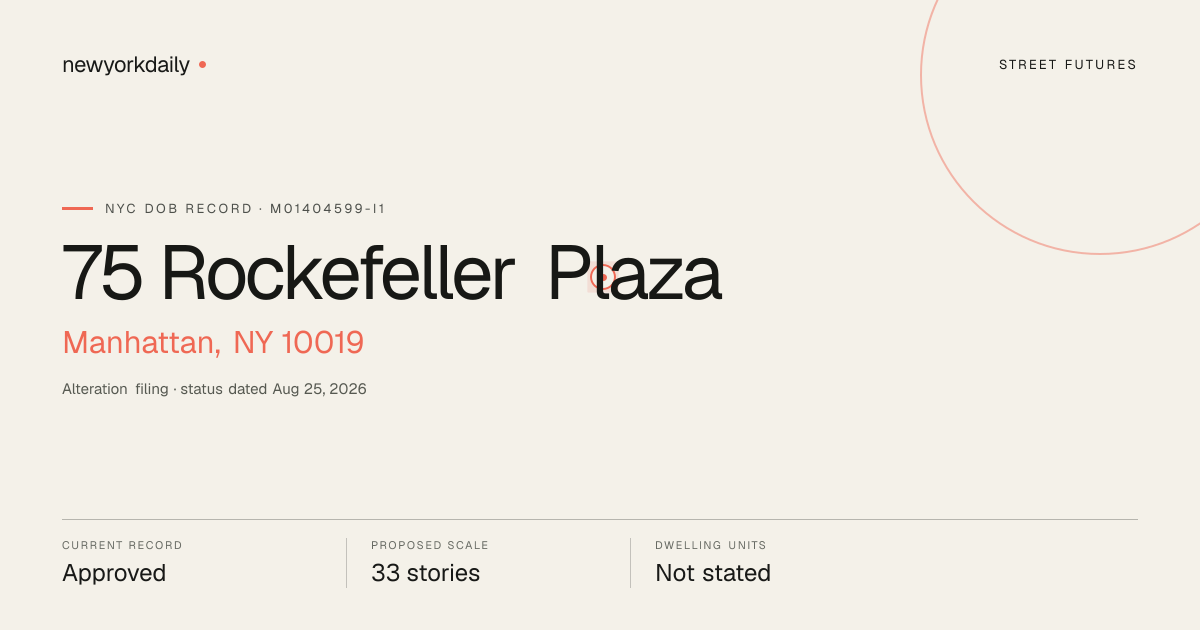Select the NYC DOB RECORD label
The width and height of the screenshot is (1200, 630).
[x=179, y=209]
